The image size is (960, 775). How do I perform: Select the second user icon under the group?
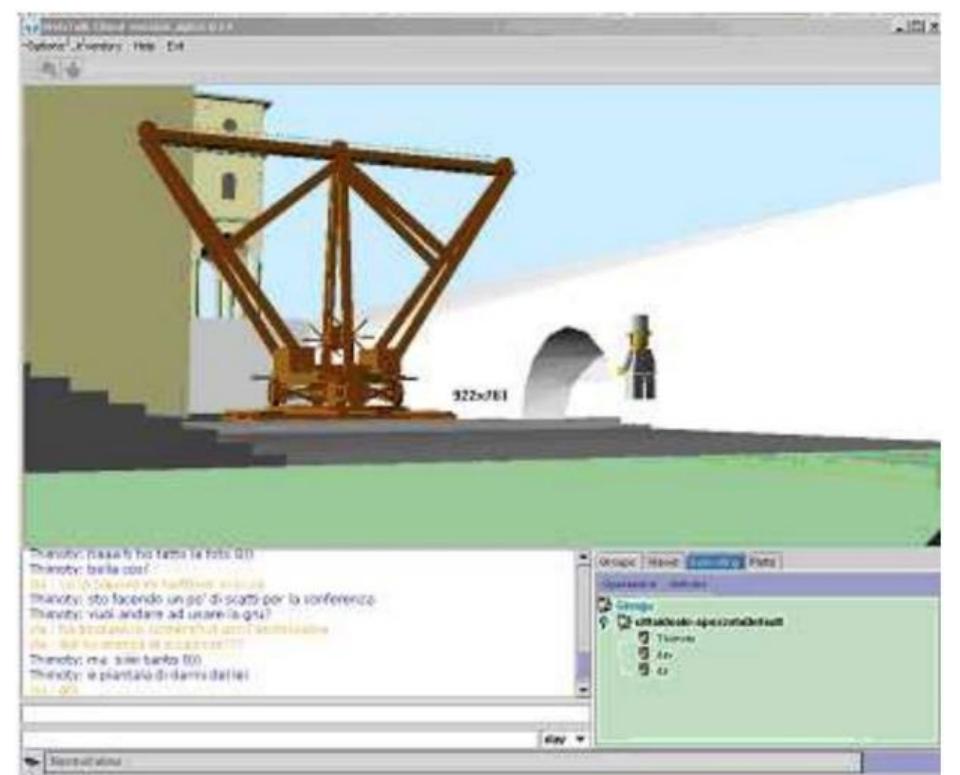[644, 654]
